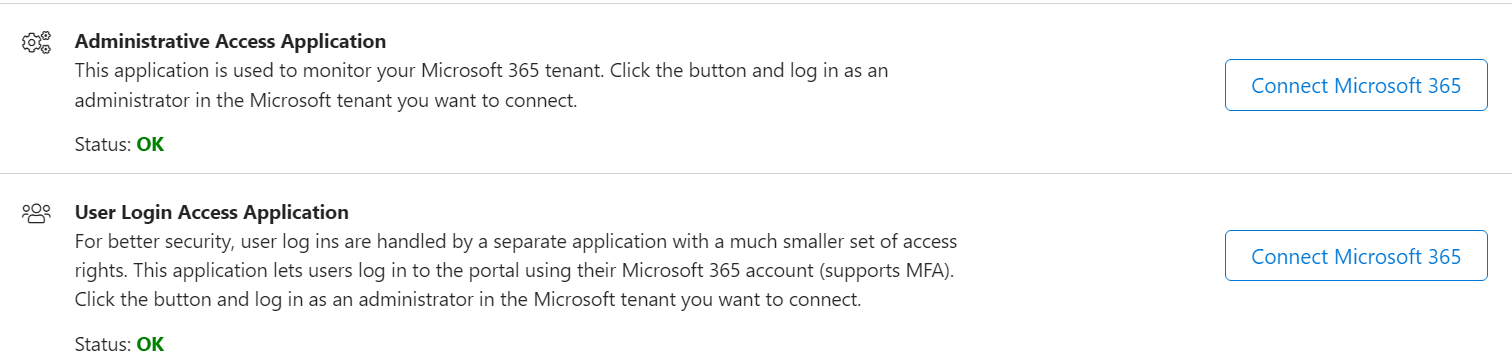Select the Administrative Access Application heading
Screen dimensions: 1512x362
[230, 42]
